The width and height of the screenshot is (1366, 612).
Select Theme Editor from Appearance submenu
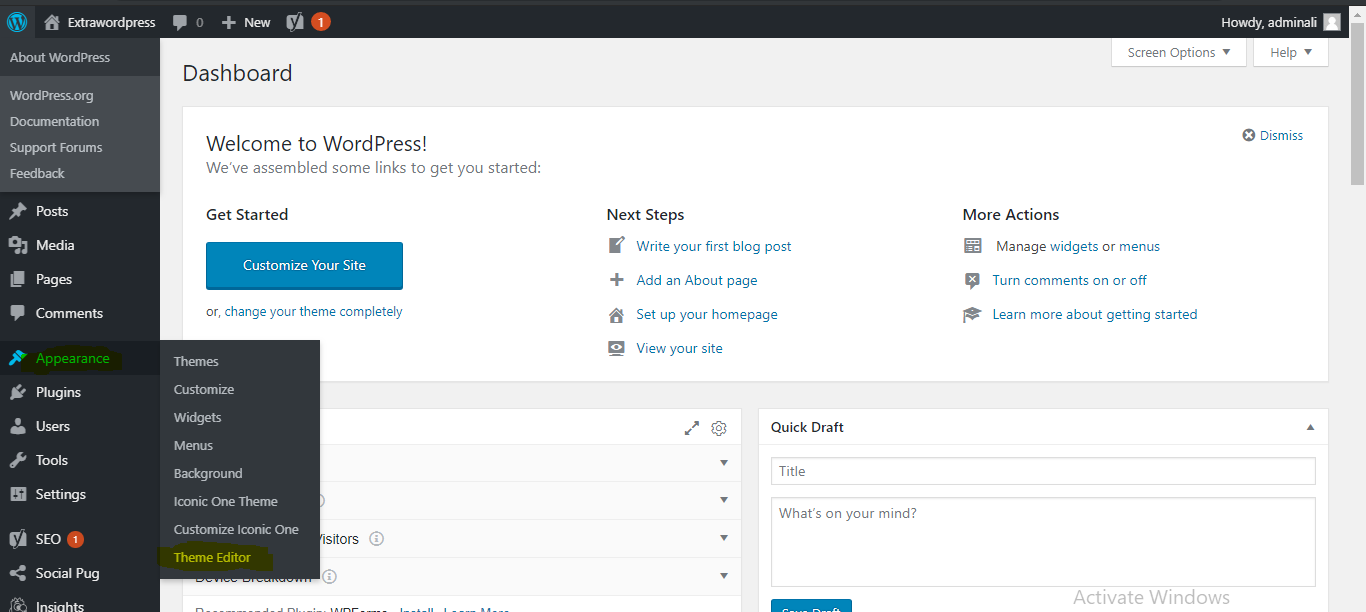212,557
